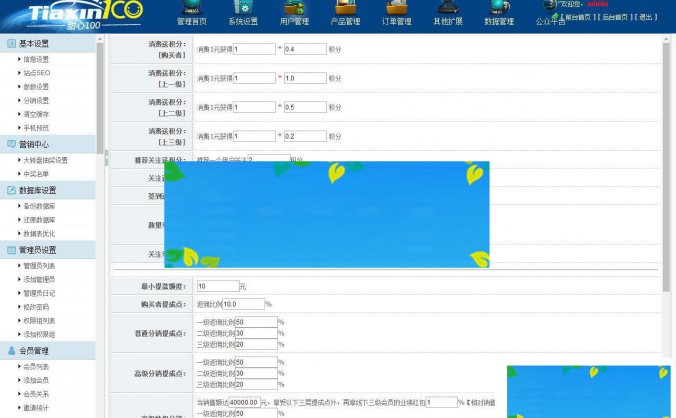
Task: Click the 前台首页 header link
Action: (x=578, y=17)
